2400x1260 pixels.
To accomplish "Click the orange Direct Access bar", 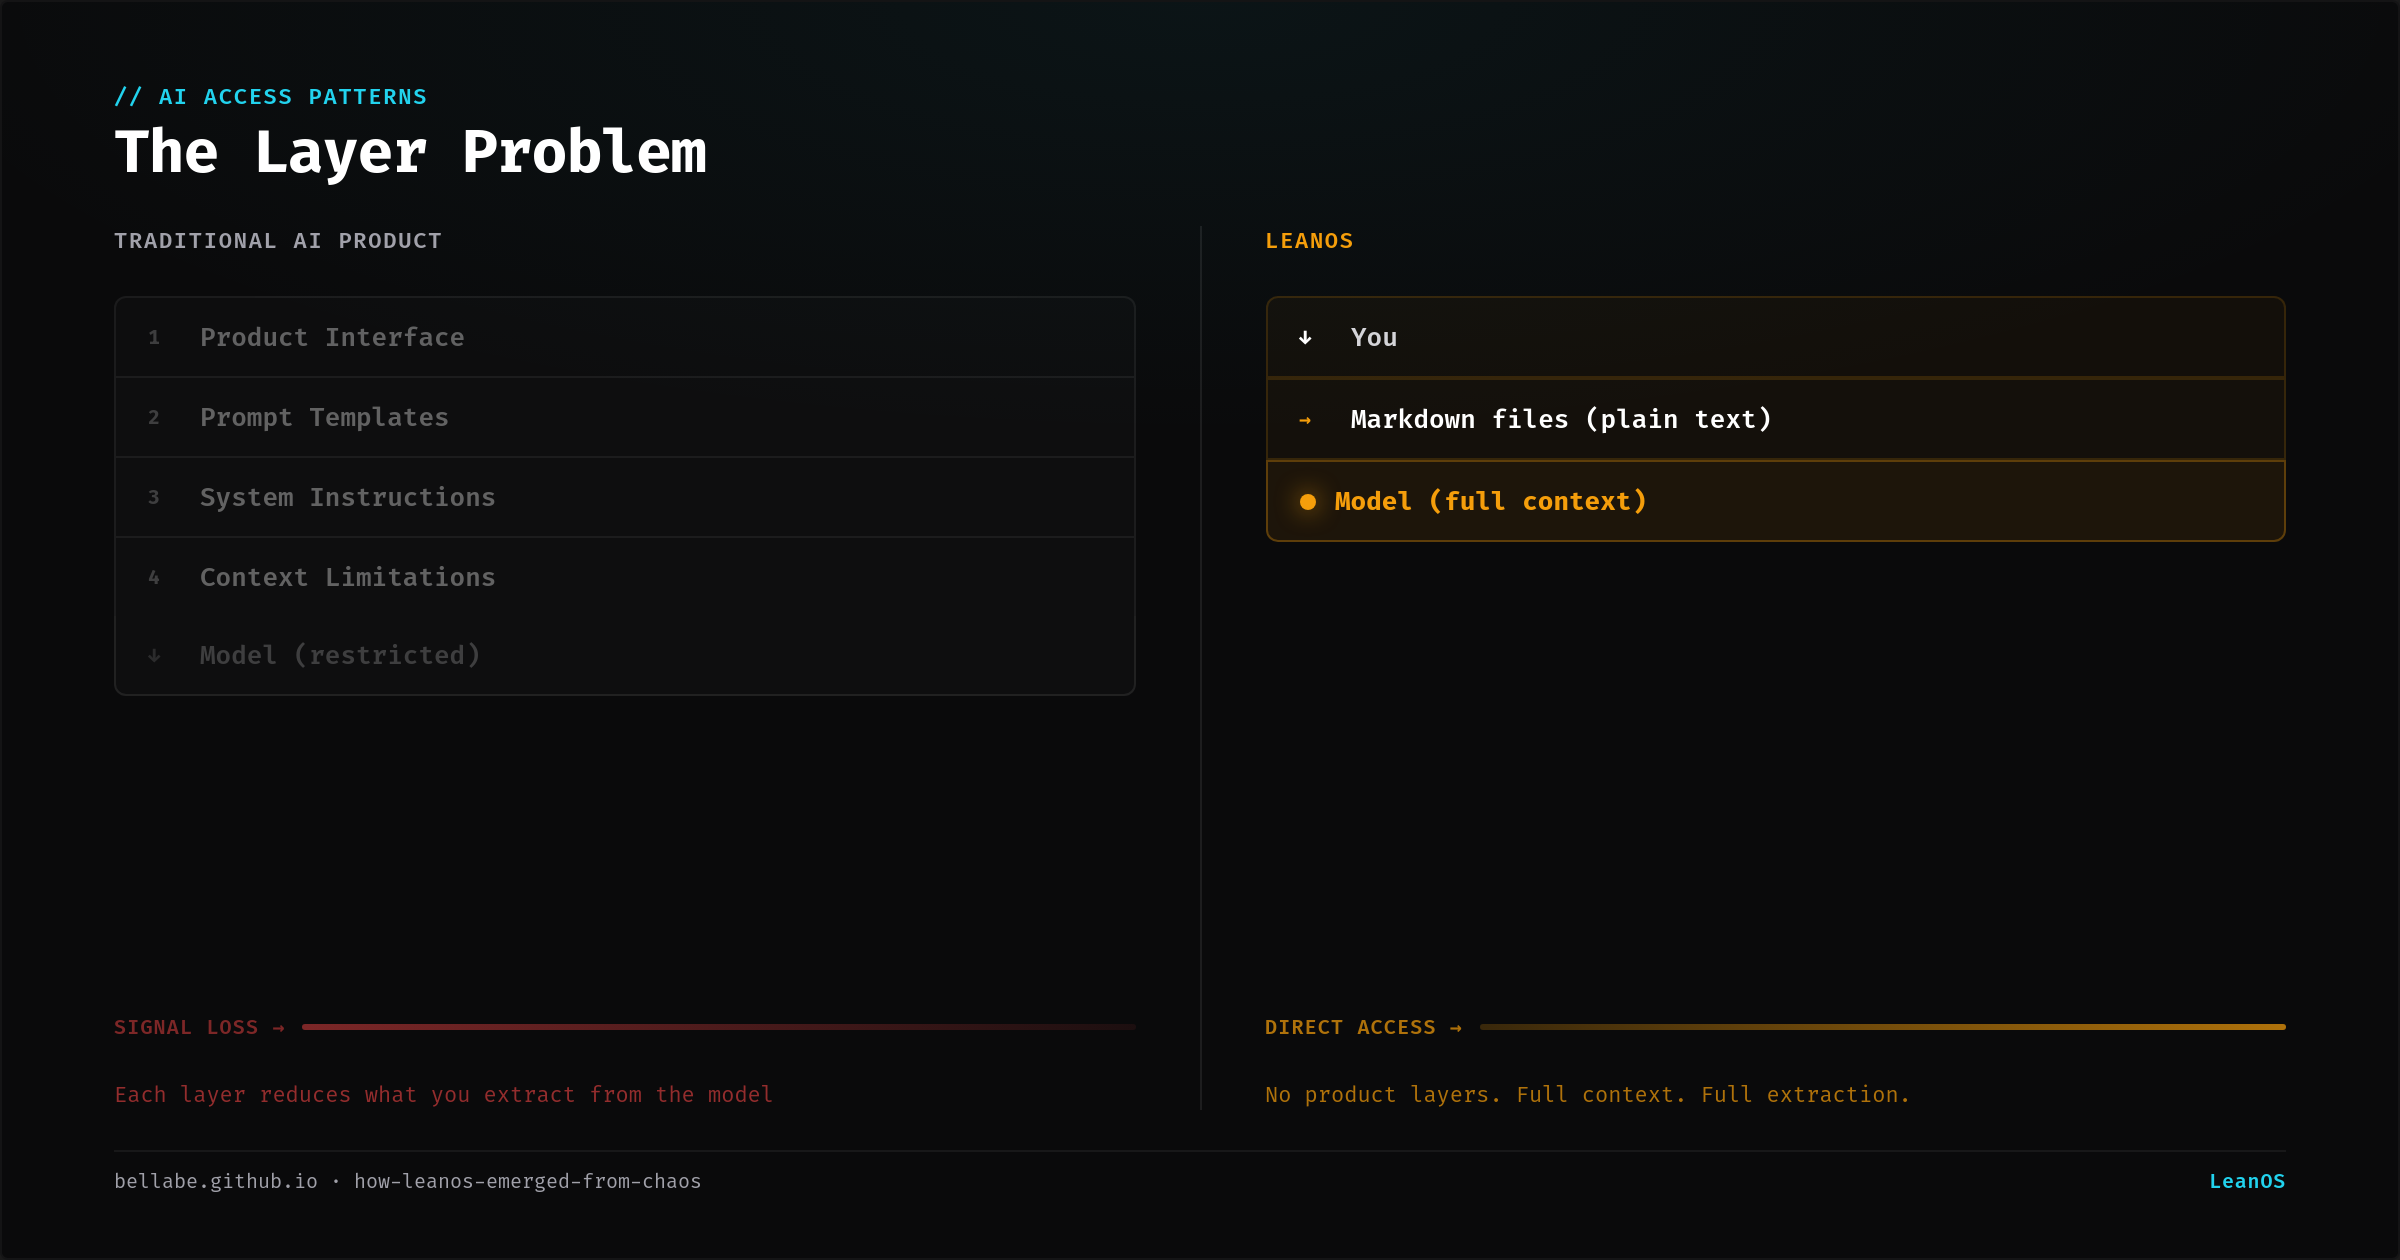I will (x=1882, y=1027).
